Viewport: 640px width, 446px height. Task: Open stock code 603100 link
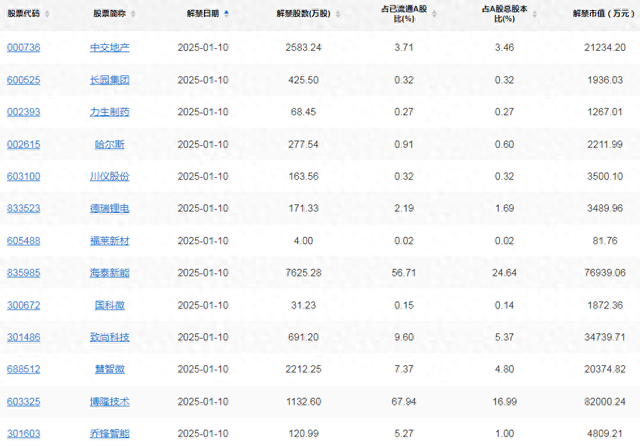[x=24, y=176]
